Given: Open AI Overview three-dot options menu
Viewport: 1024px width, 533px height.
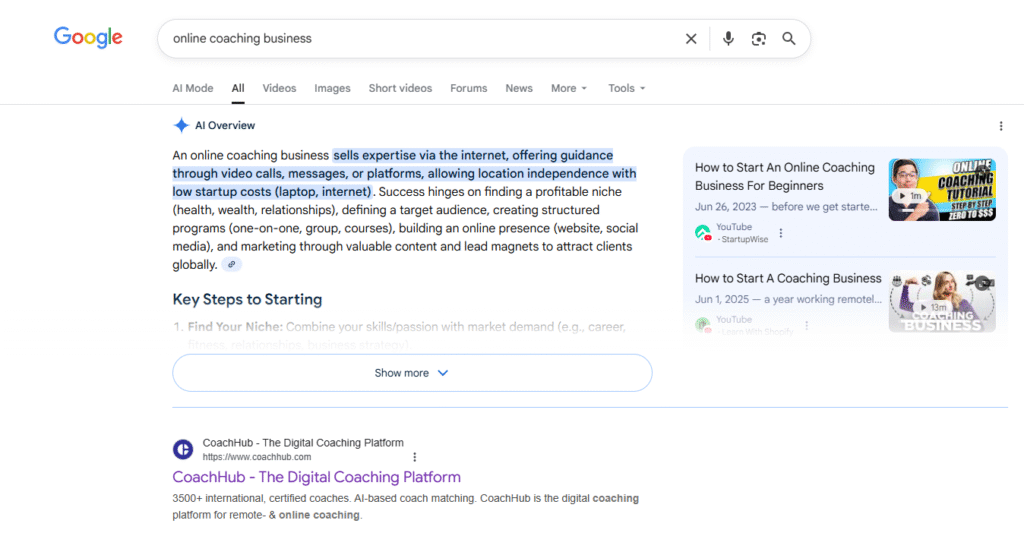Looking at the screenshot, I should 1001,126.
